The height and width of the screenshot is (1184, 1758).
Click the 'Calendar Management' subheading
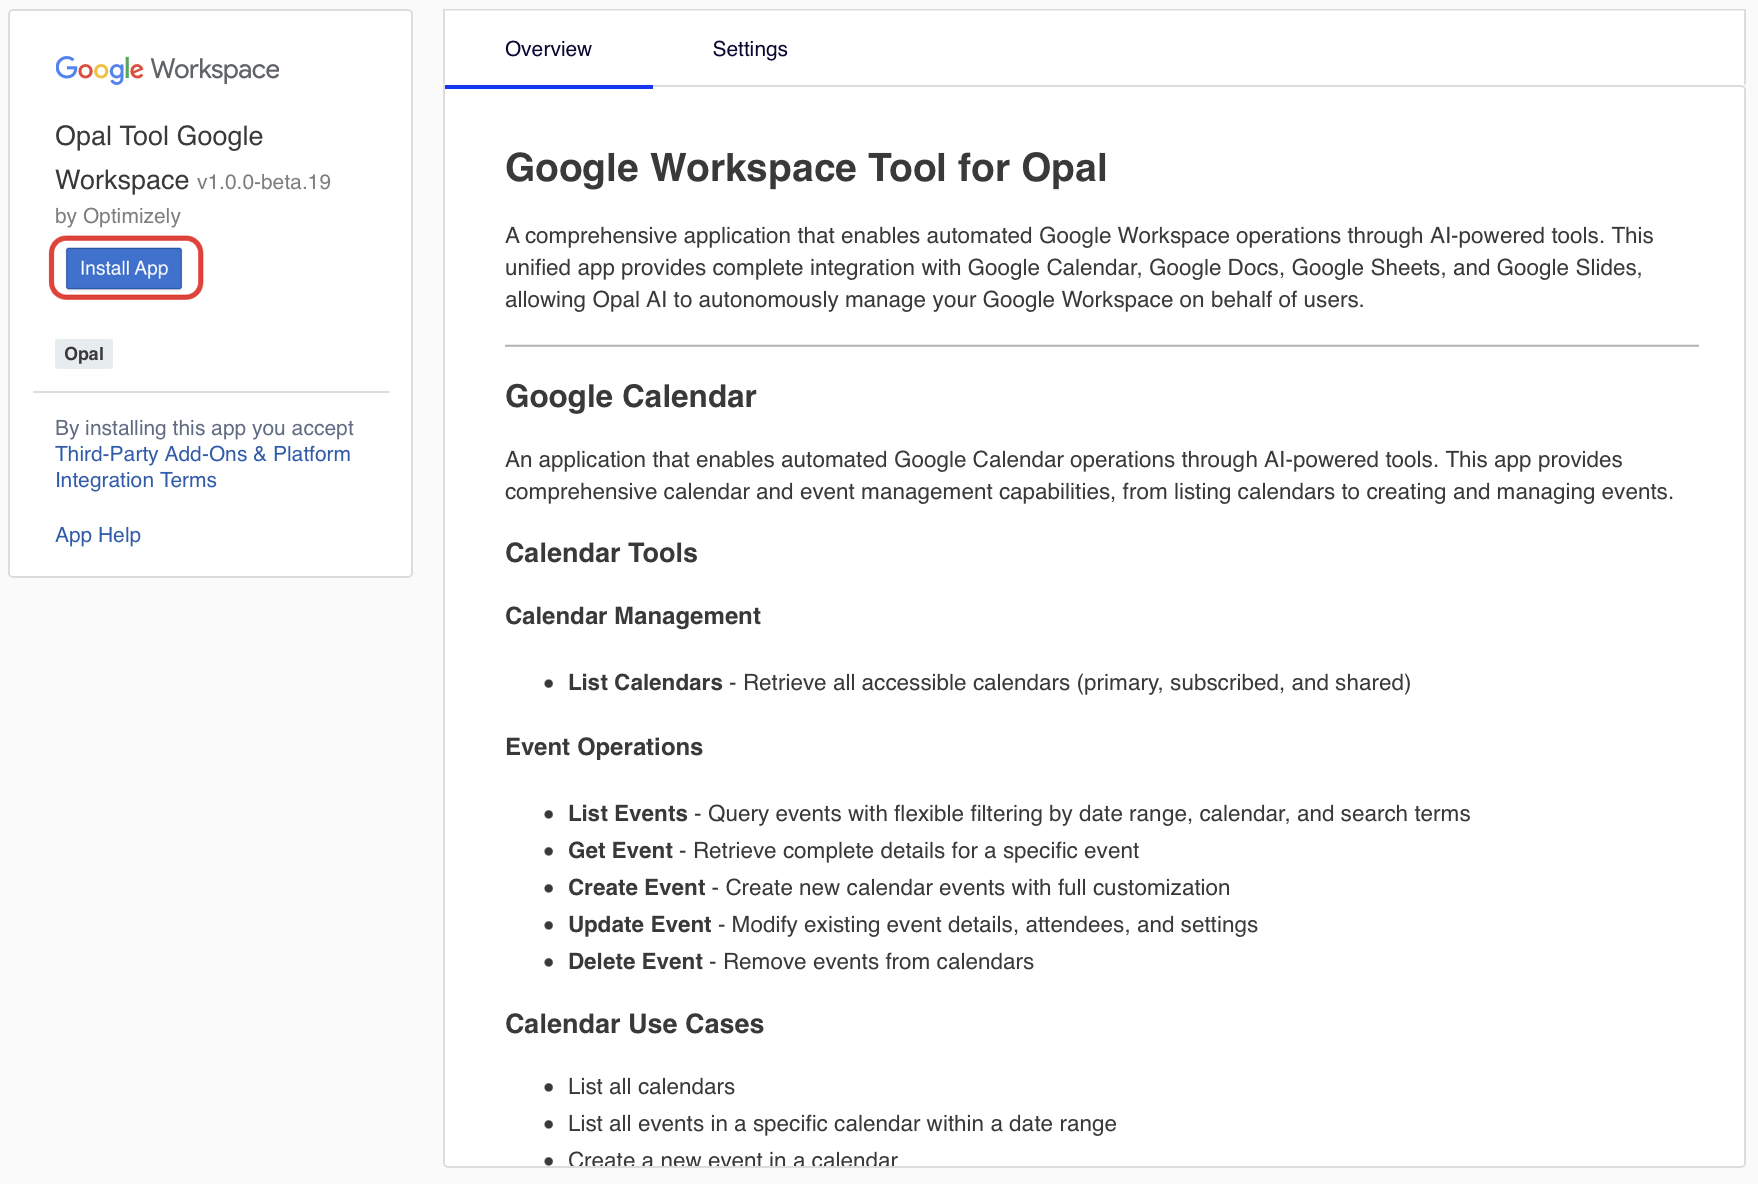[633, 616]
